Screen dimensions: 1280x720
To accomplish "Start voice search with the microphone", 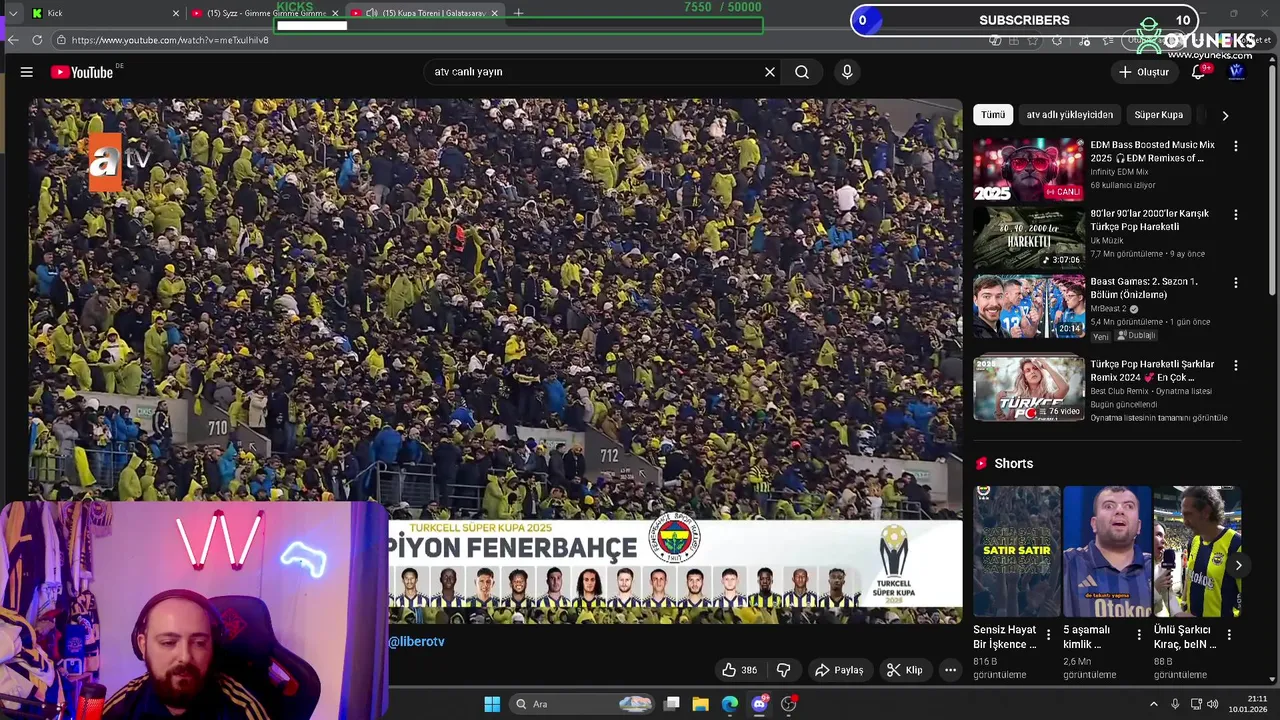I will pos(847,72).
